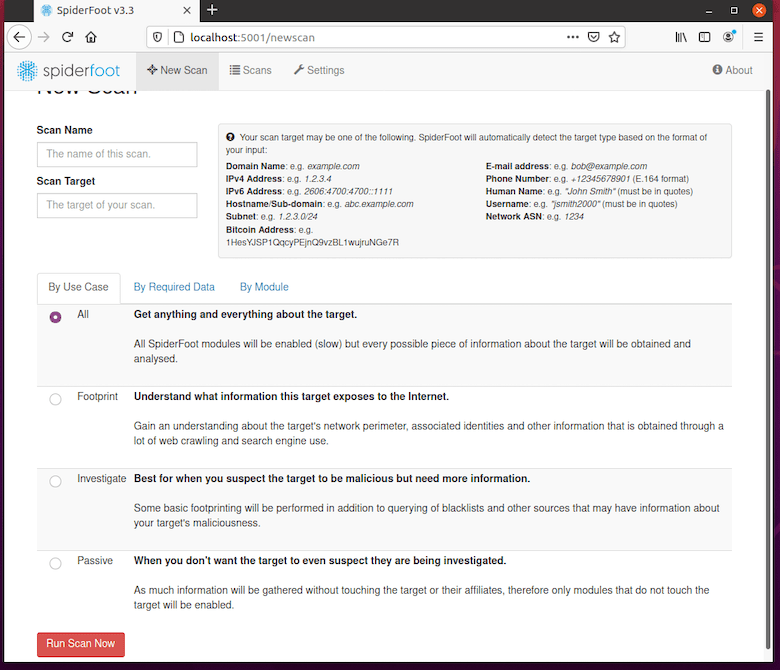780x670 pixels.
Task: Click the SpiderFoot logo
Action: click(x=68, y=71)
